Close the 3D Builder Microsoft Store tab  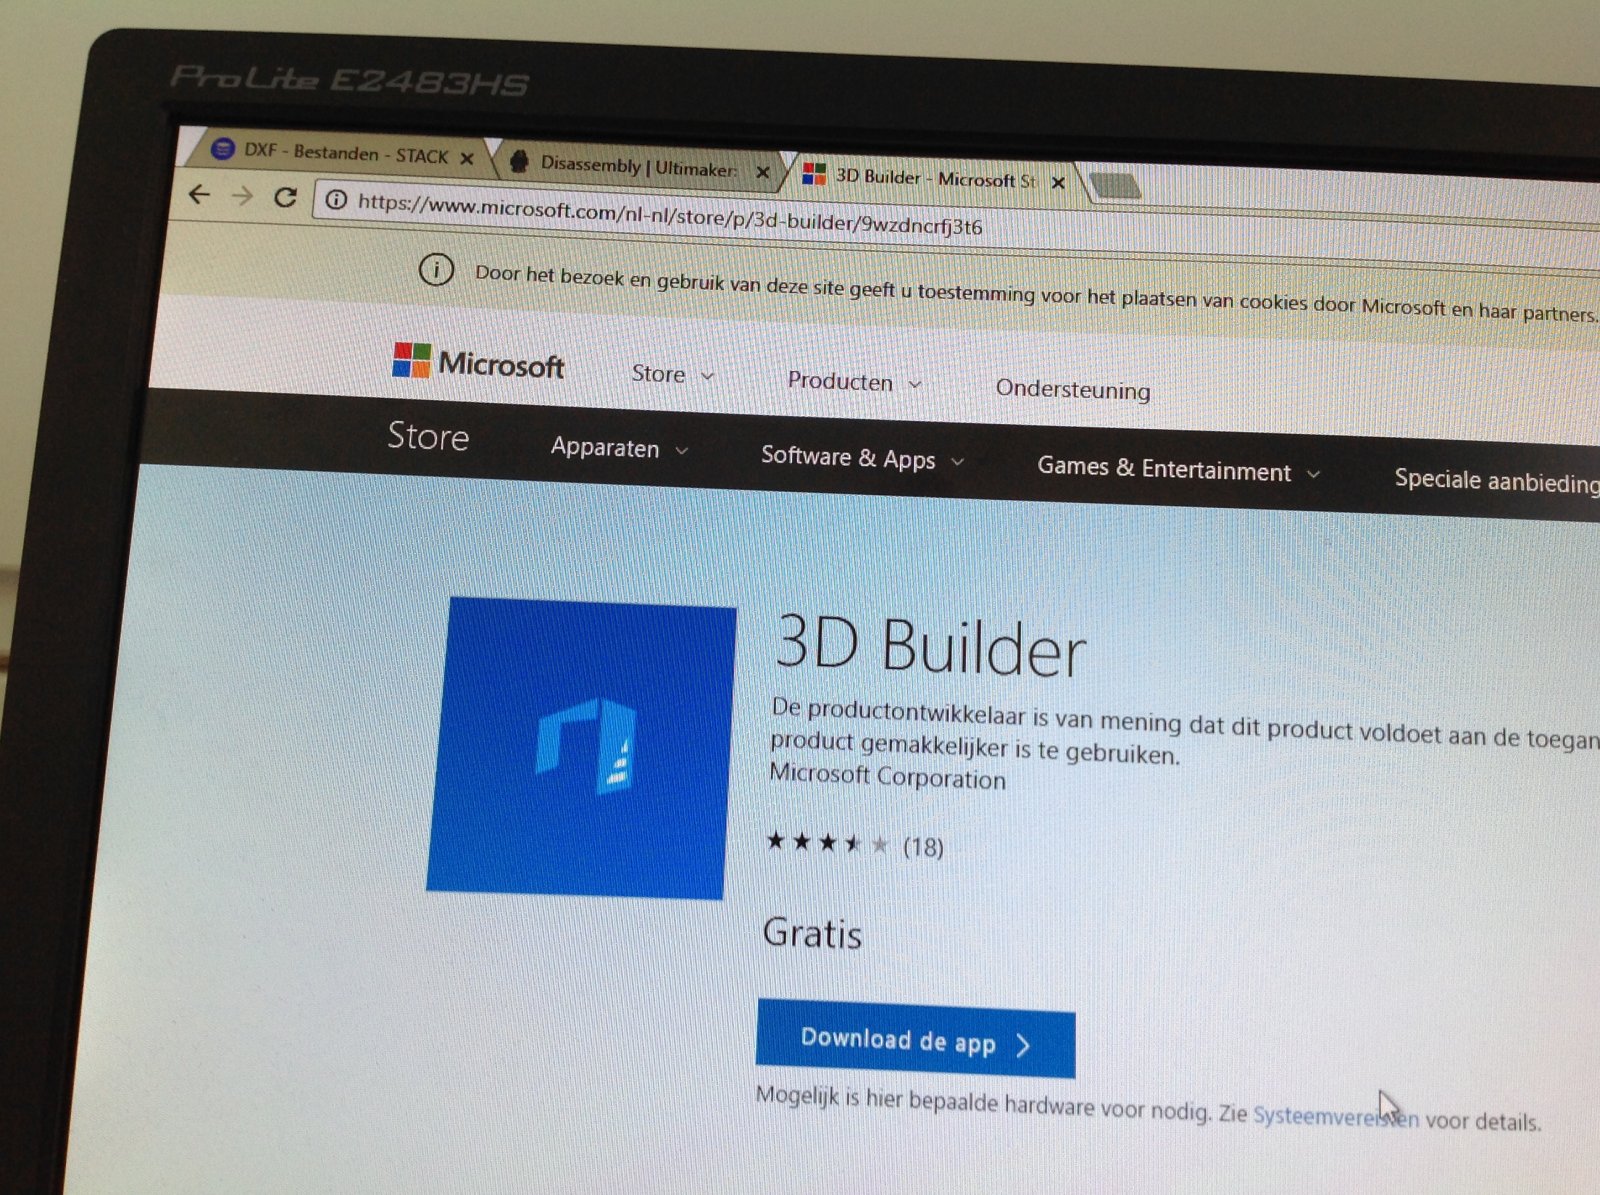click(1058, 182)
